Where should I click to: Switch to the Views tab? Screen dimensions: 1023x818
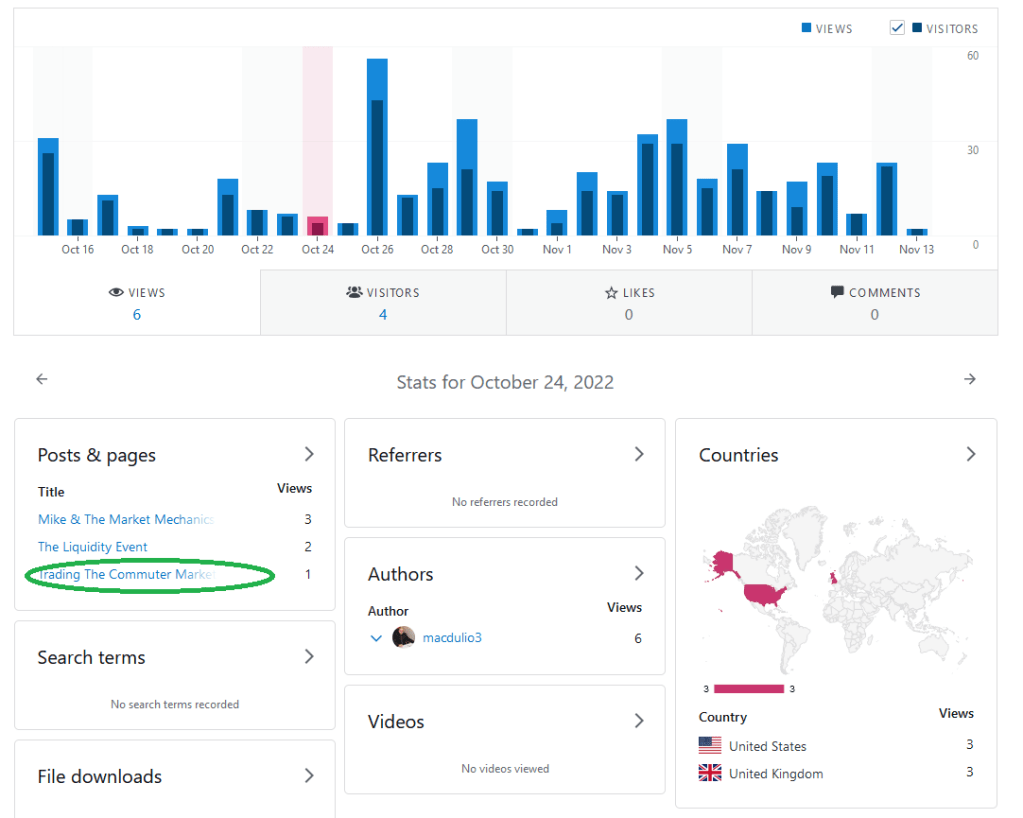(137, 303)
